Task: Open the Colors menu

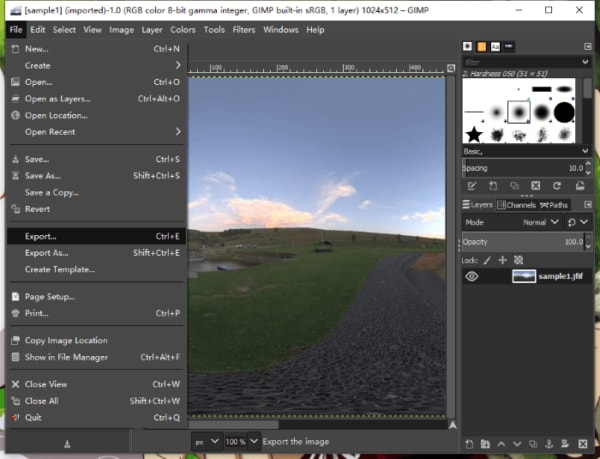Action: pos(183,30)
